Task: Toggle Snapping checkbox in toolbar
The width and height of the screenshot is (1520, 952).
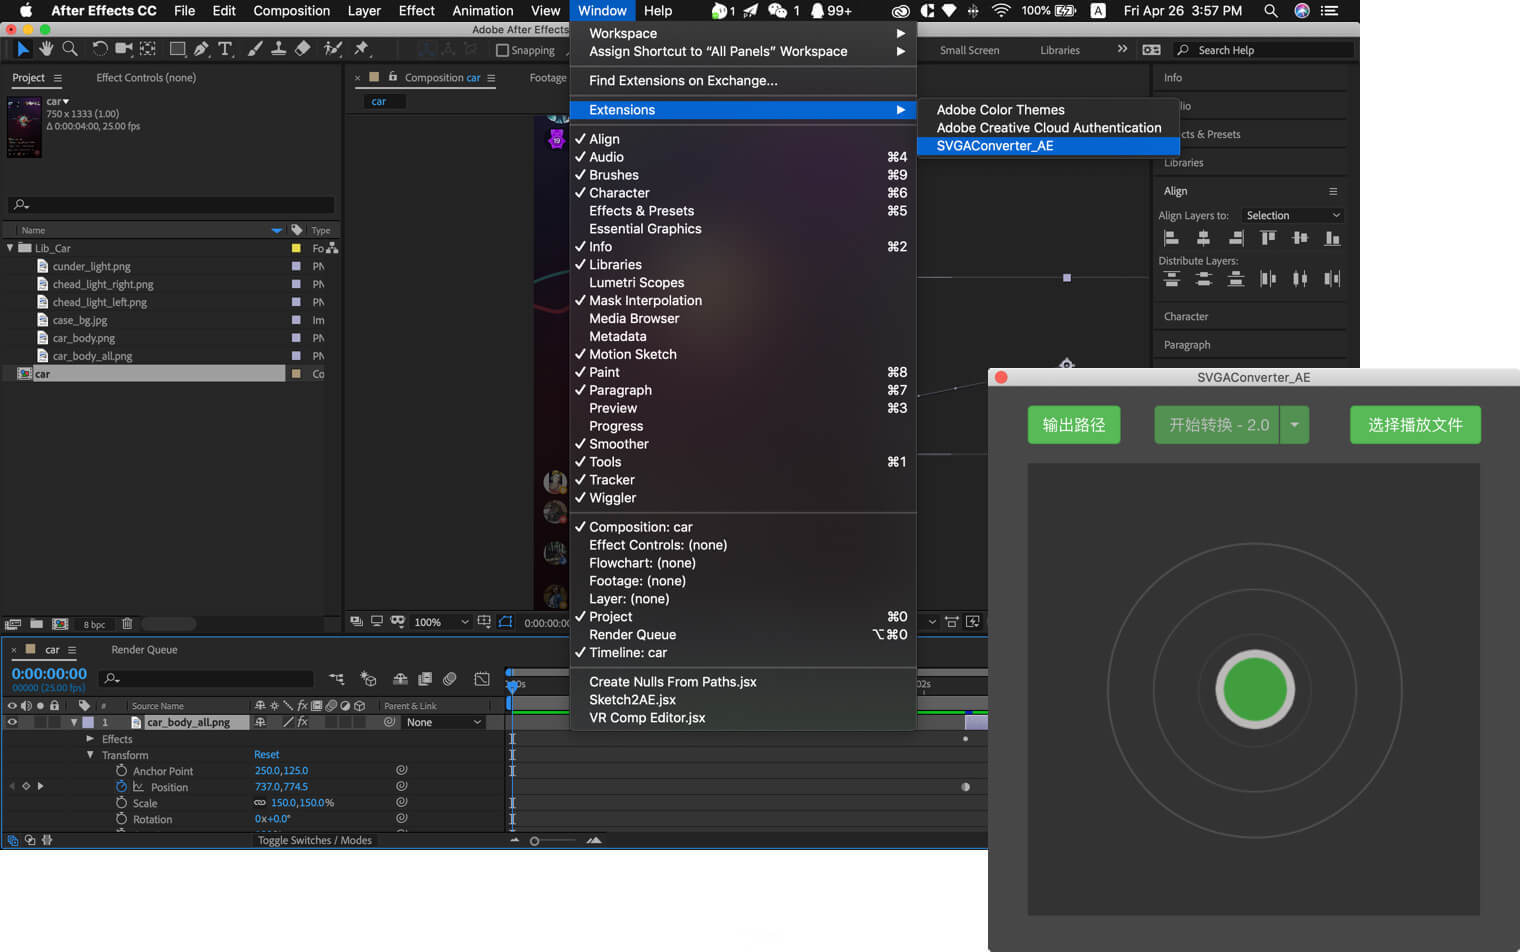Action: coord(502,50)
